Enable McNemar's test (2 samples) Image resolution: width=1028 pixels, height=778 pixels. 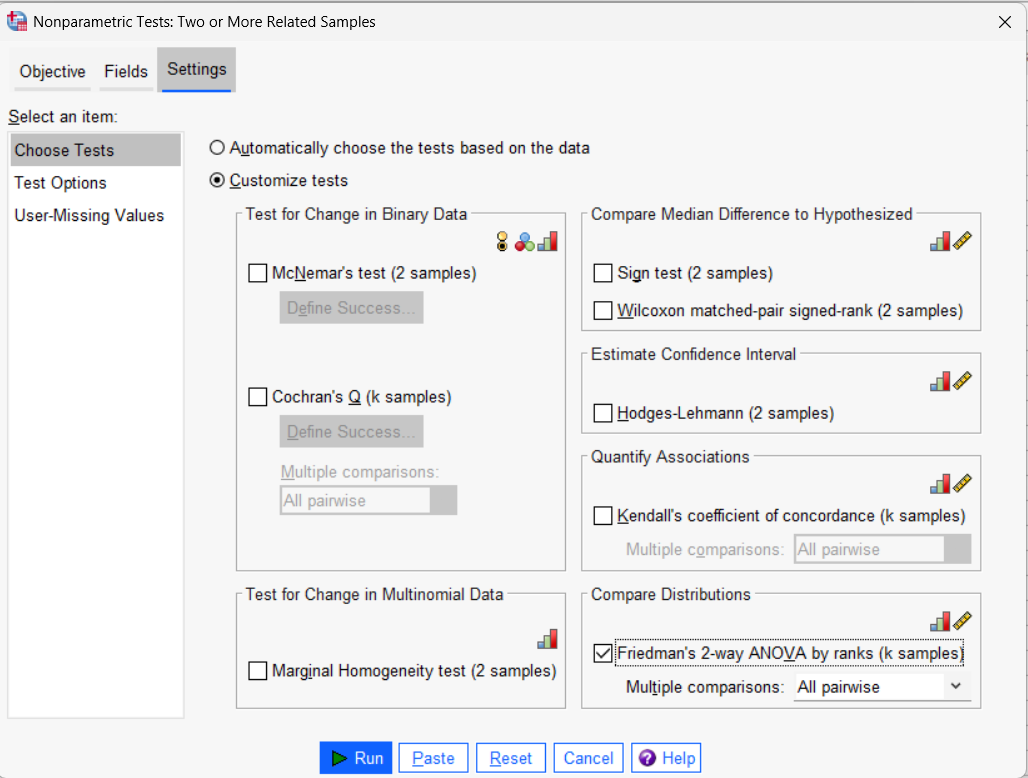click(x=256, y=273)
